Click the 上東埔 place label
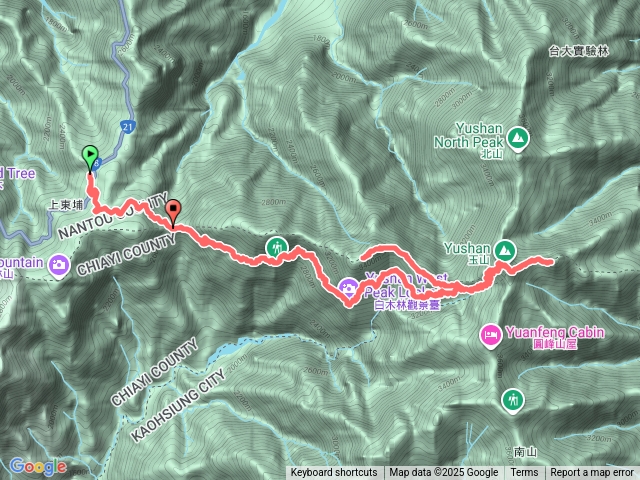The image size is (640, 480). tap(66, 205)
